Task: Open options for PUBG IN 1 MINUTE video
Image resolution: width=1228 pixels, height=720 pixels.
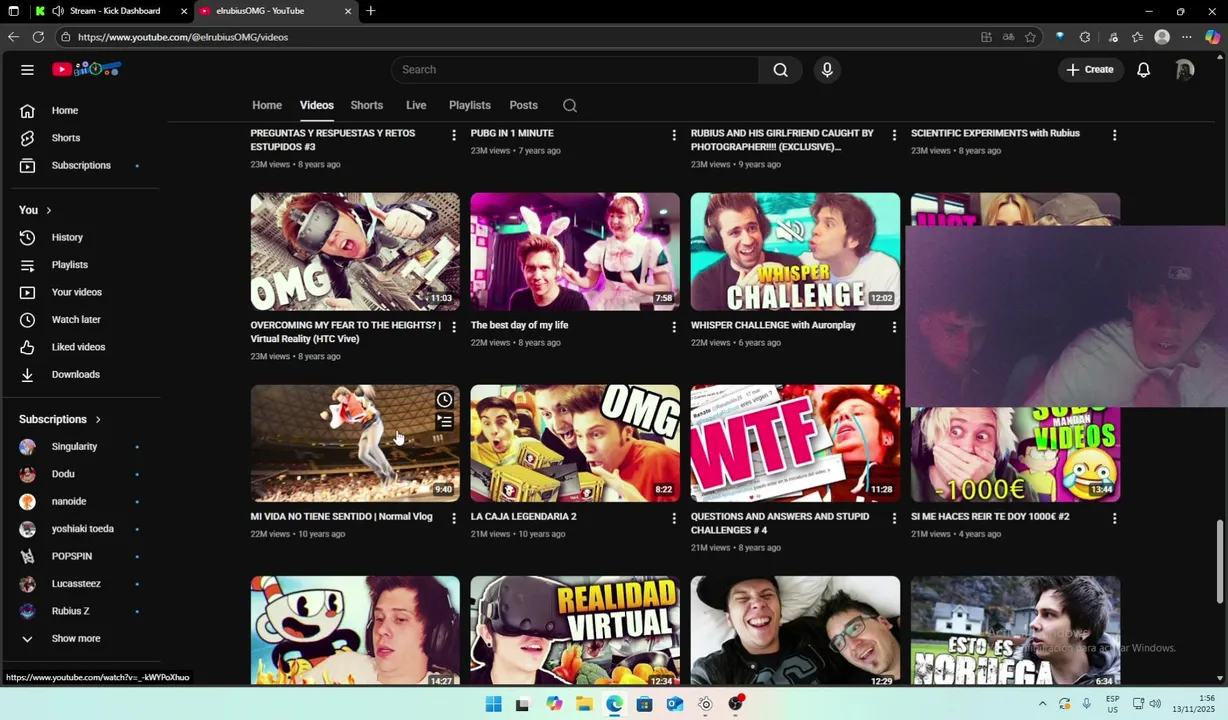Action: coord(674,135)
